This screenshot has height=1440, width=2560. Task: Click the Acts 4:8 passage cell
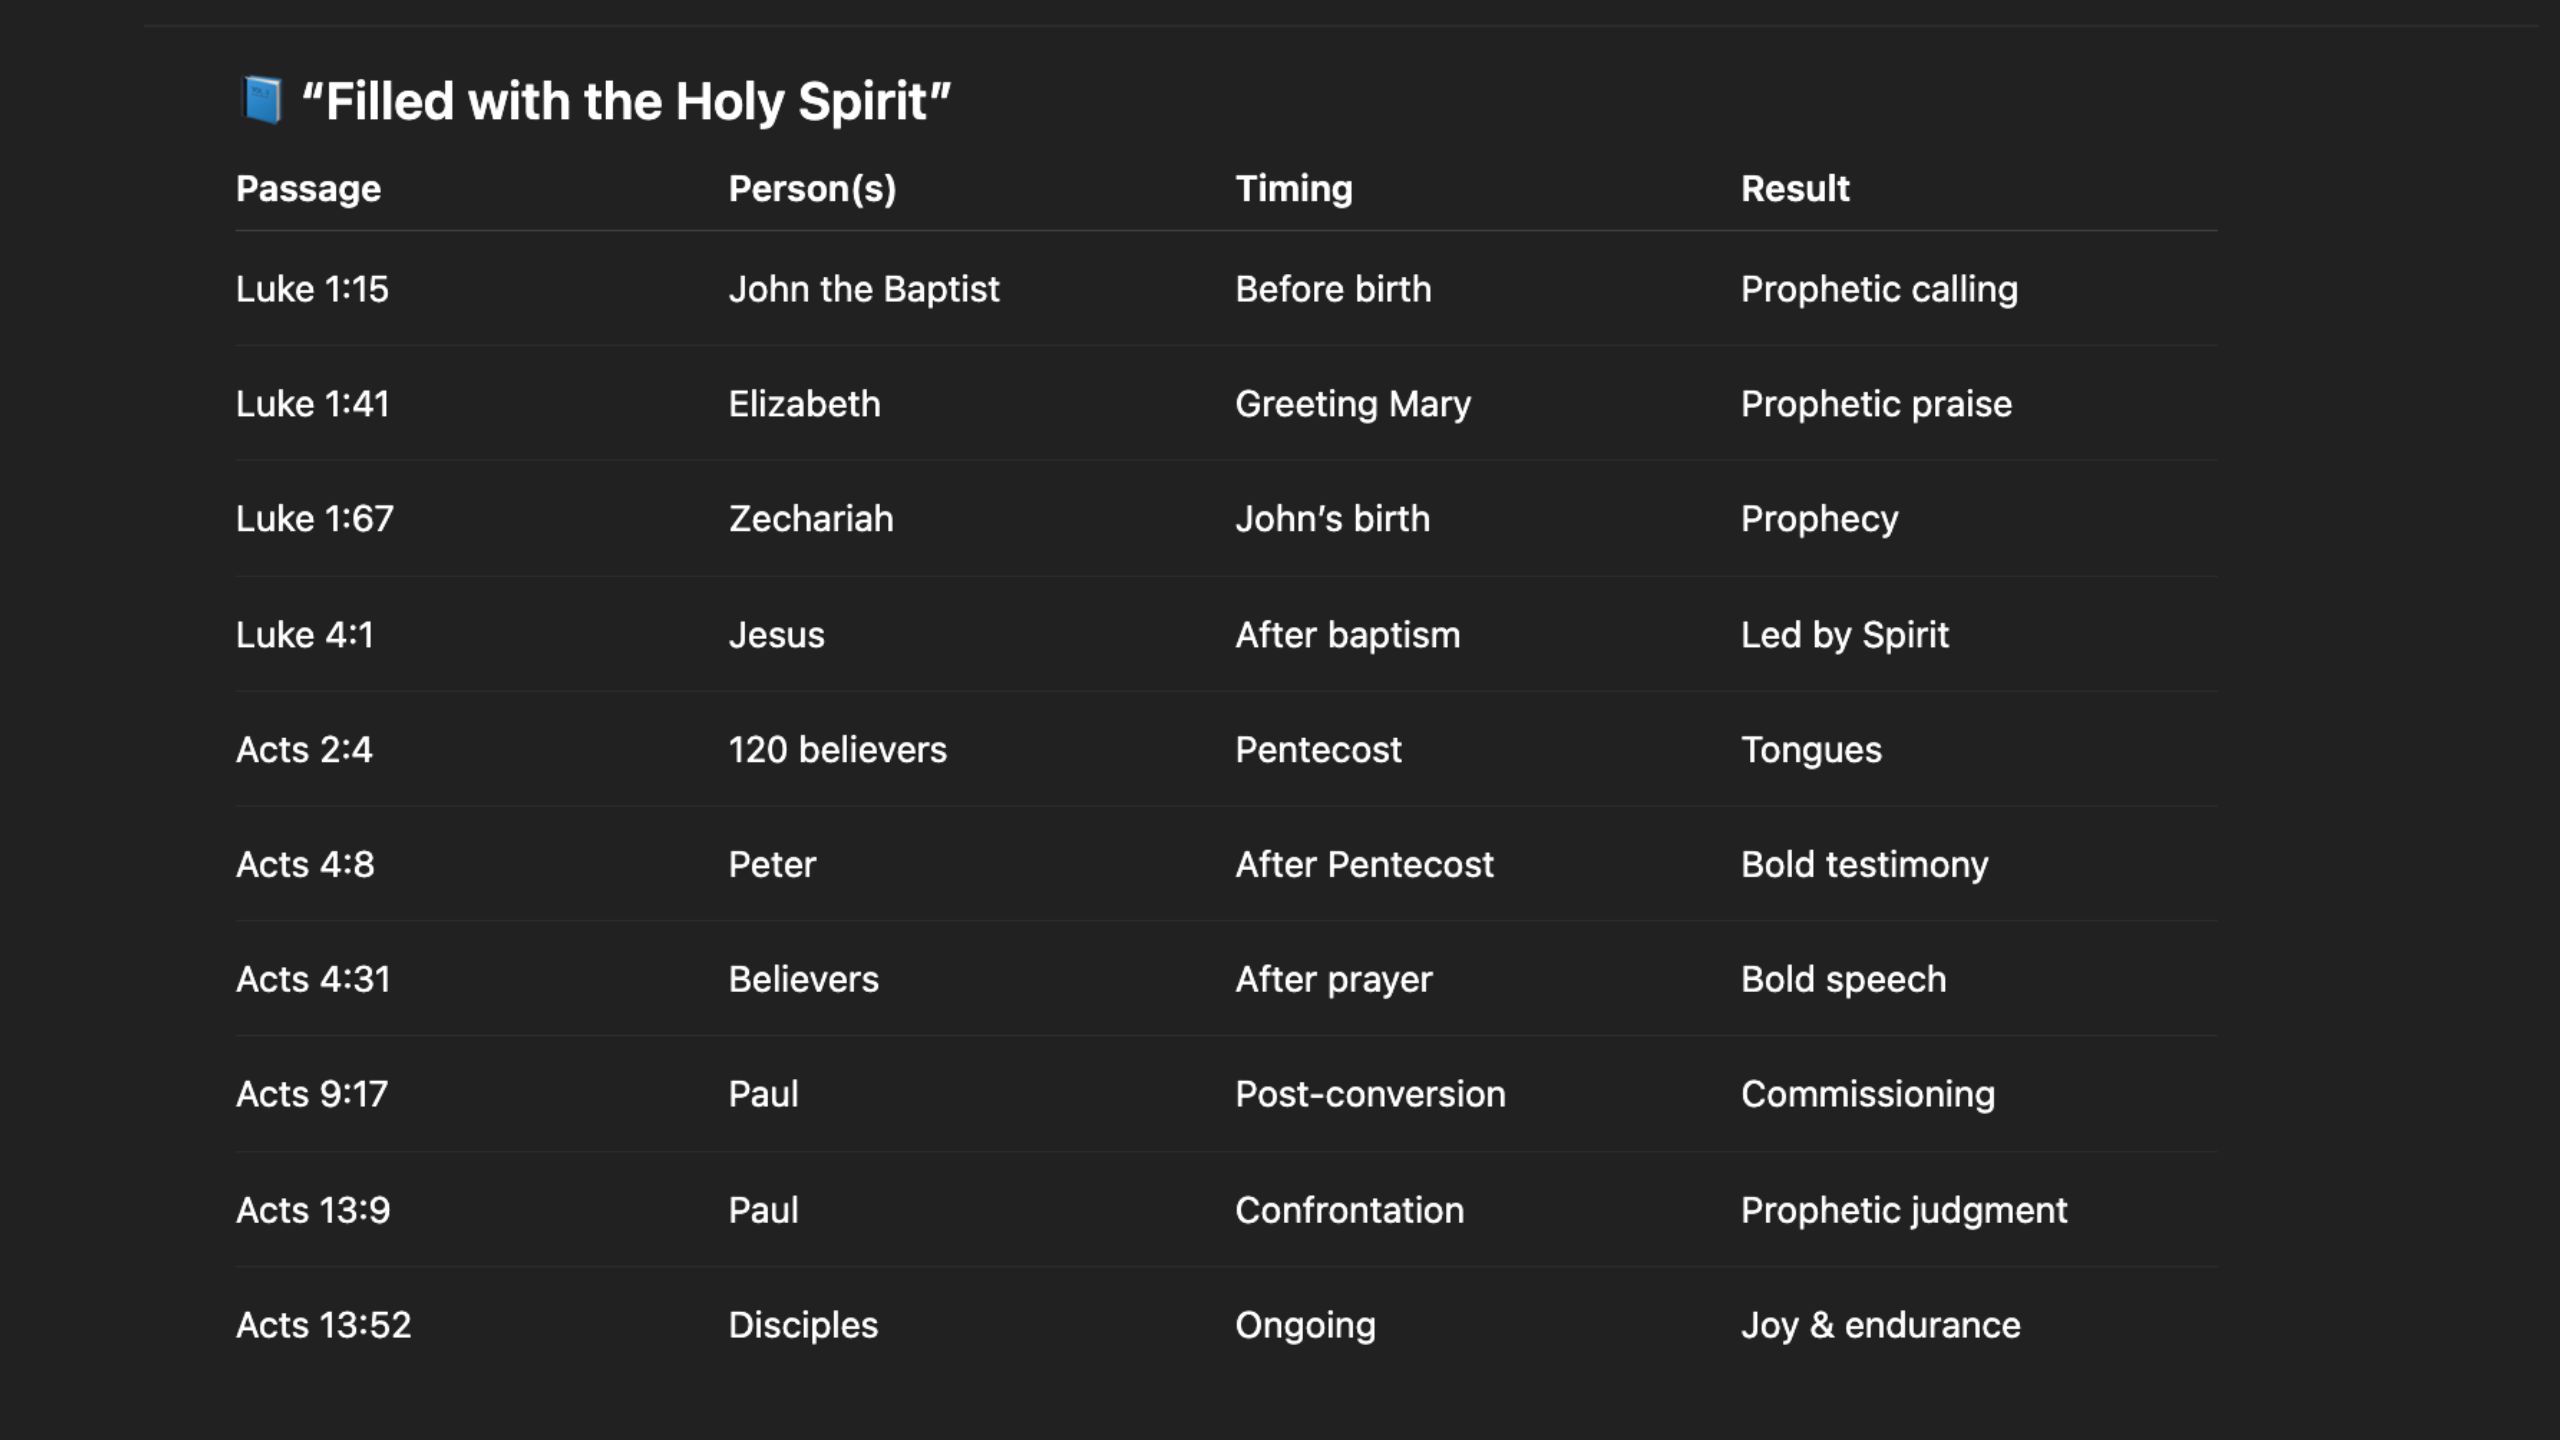305,865
